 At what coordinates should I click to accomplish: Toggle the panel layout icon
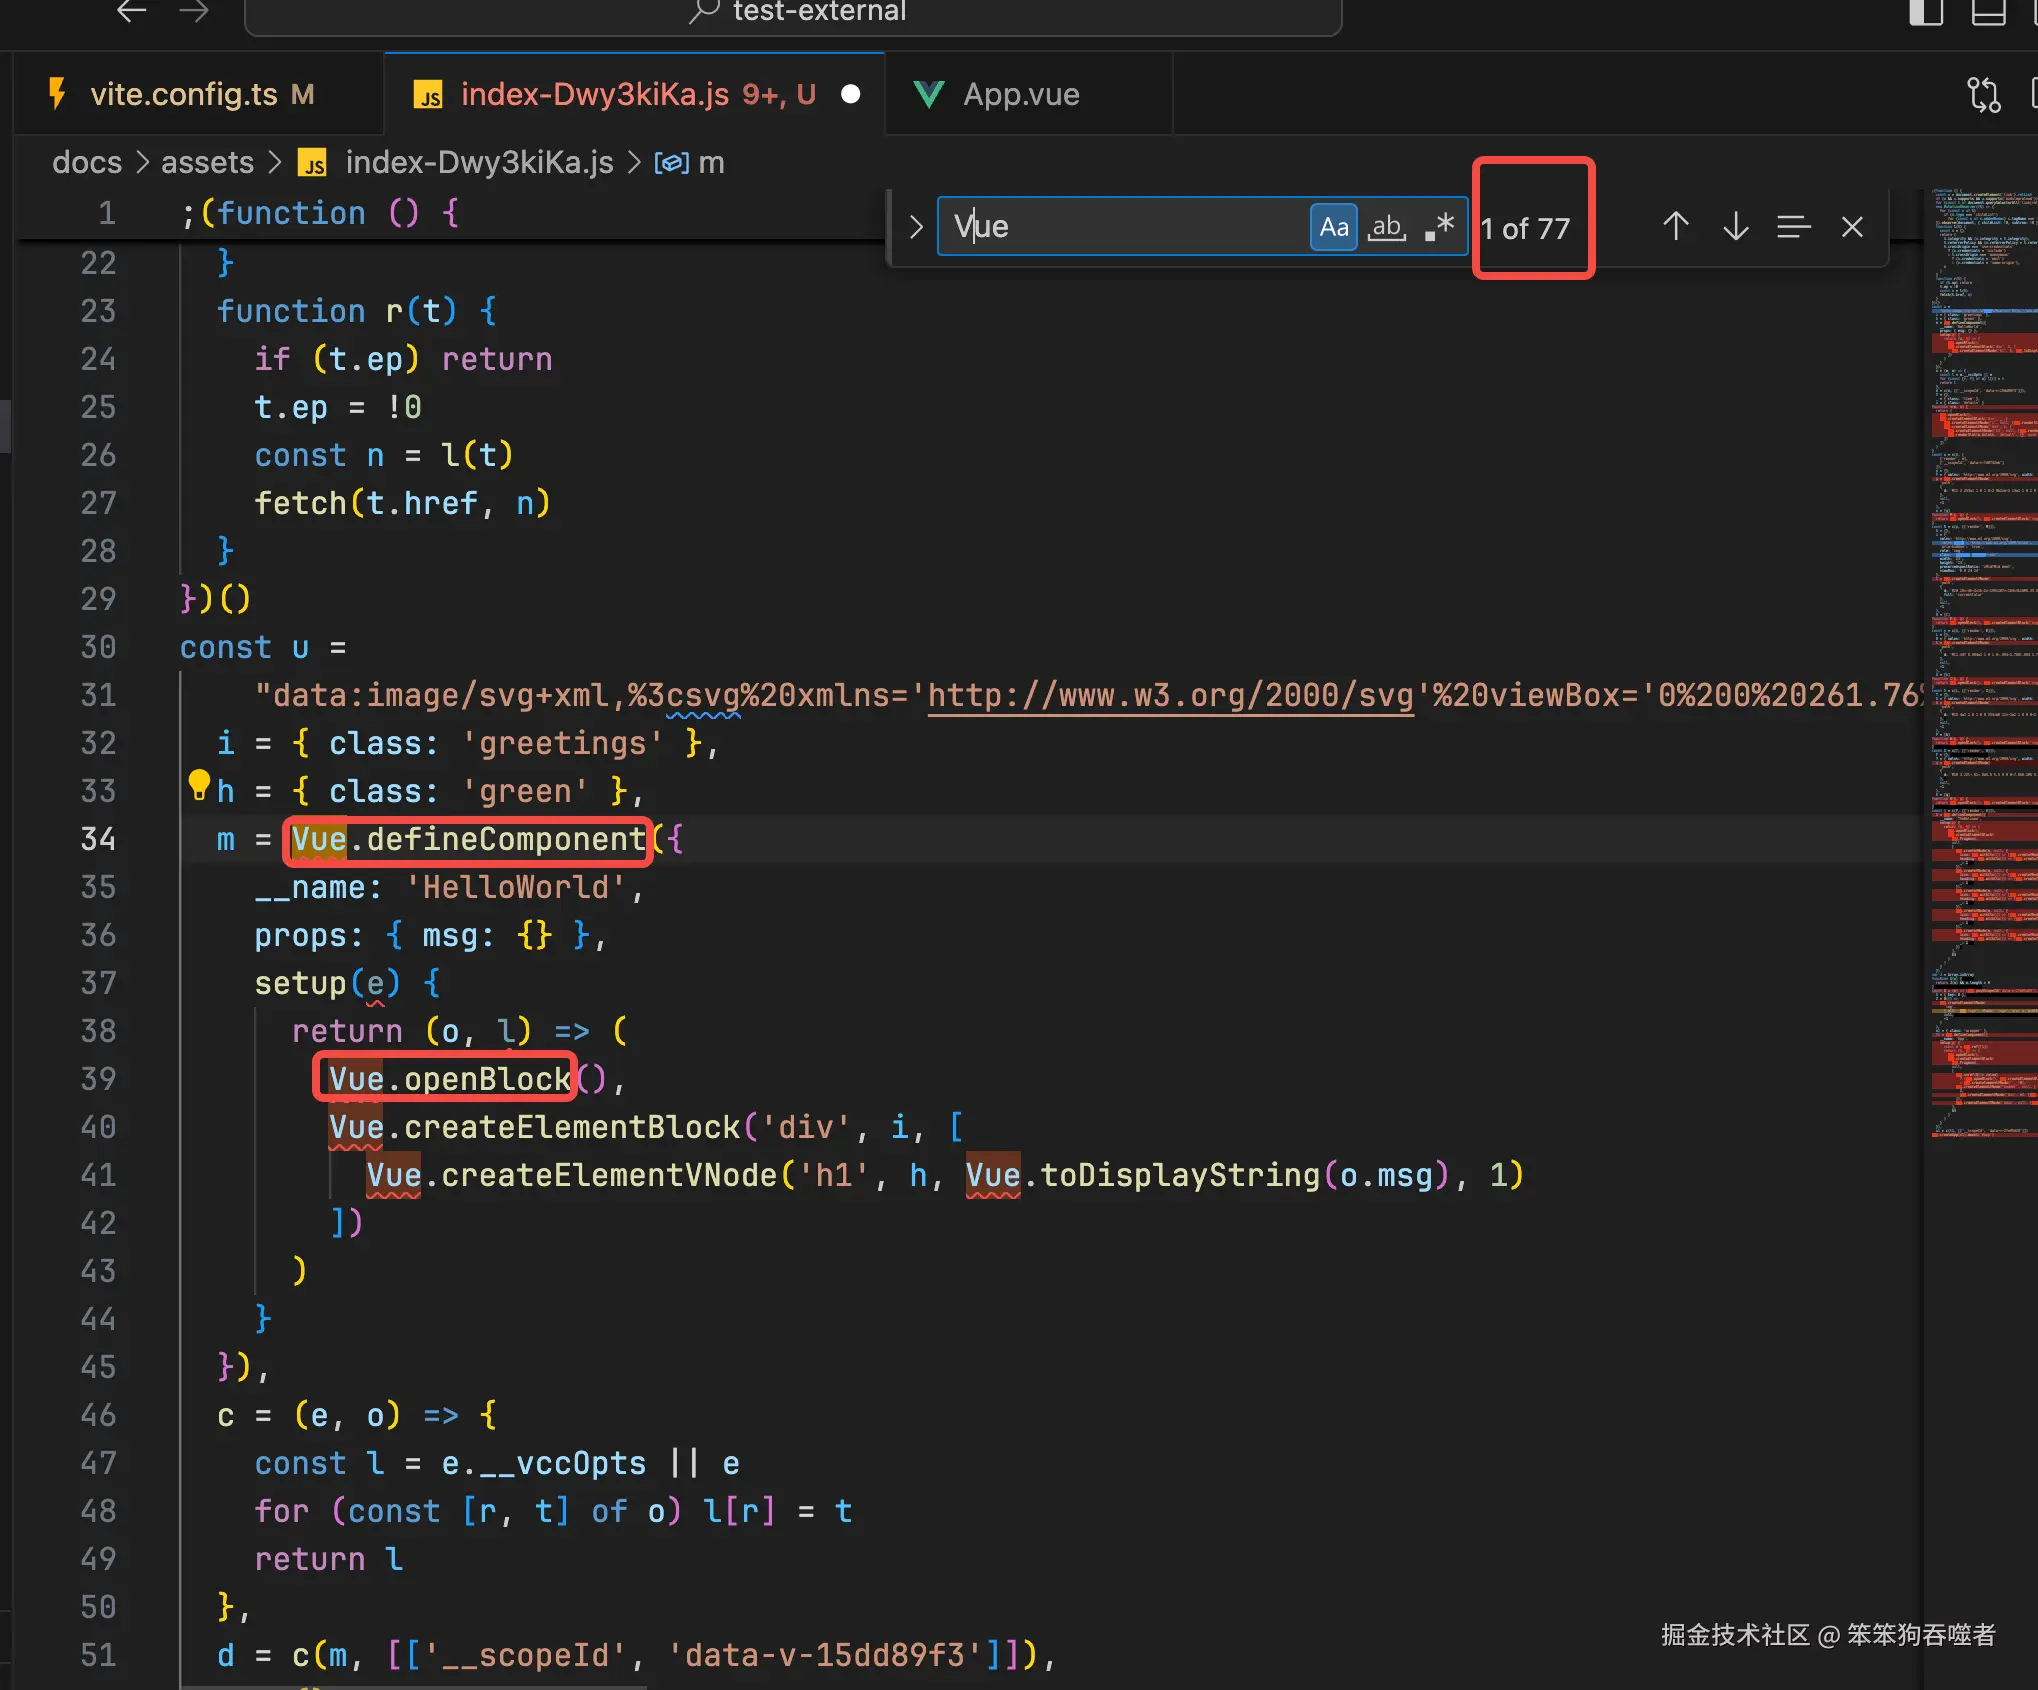point(1988,12)
